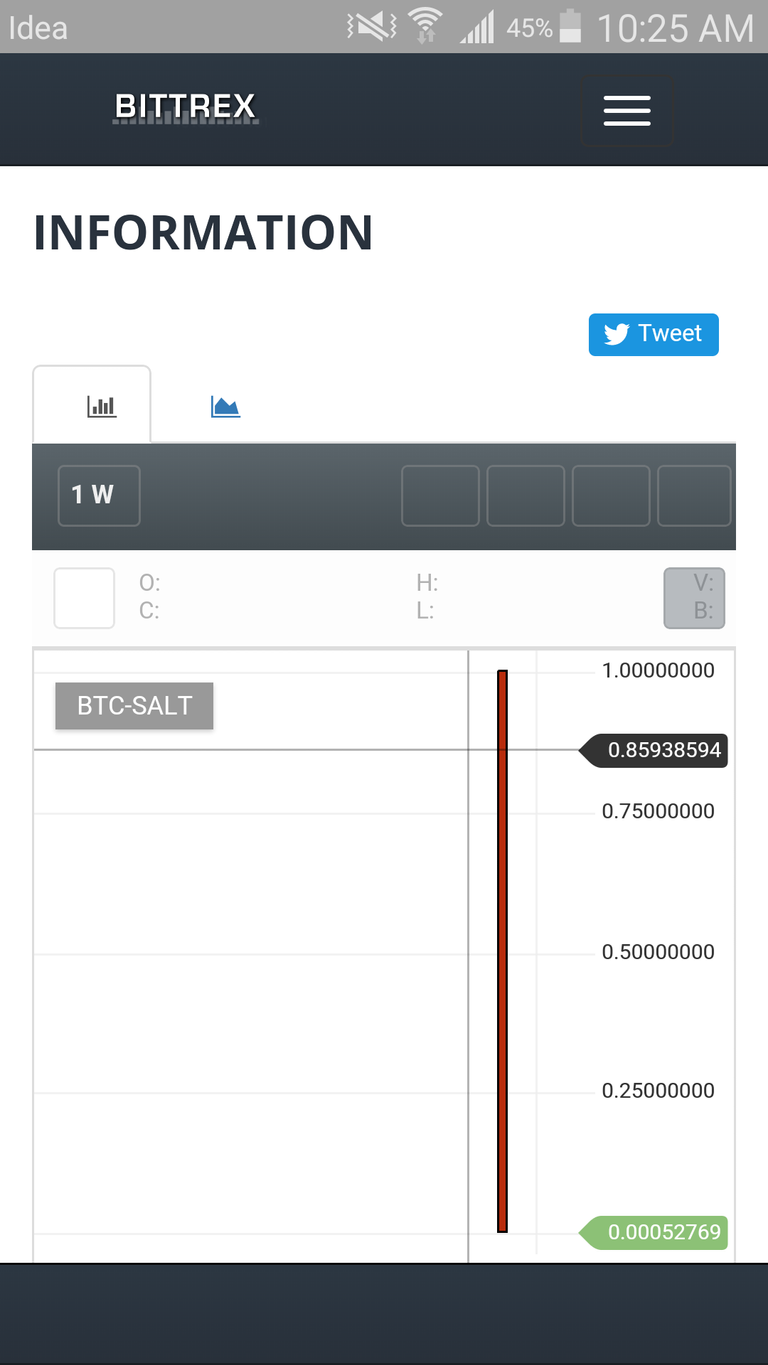Screen dimensions: 768x1365
Task: Open the 1 W timeframe selector
Action: click(x=99, y=495)
